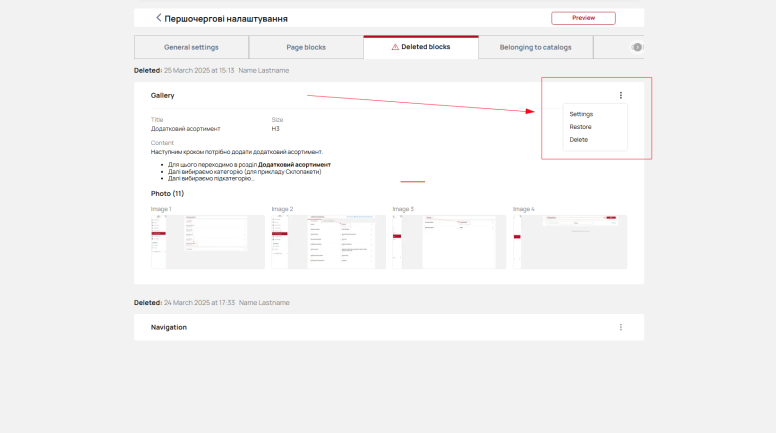The height and width of the screenshot is (433, 776).
Task: Switch to General settings tab
Action: pyautogui.click(x=191, y=47)
